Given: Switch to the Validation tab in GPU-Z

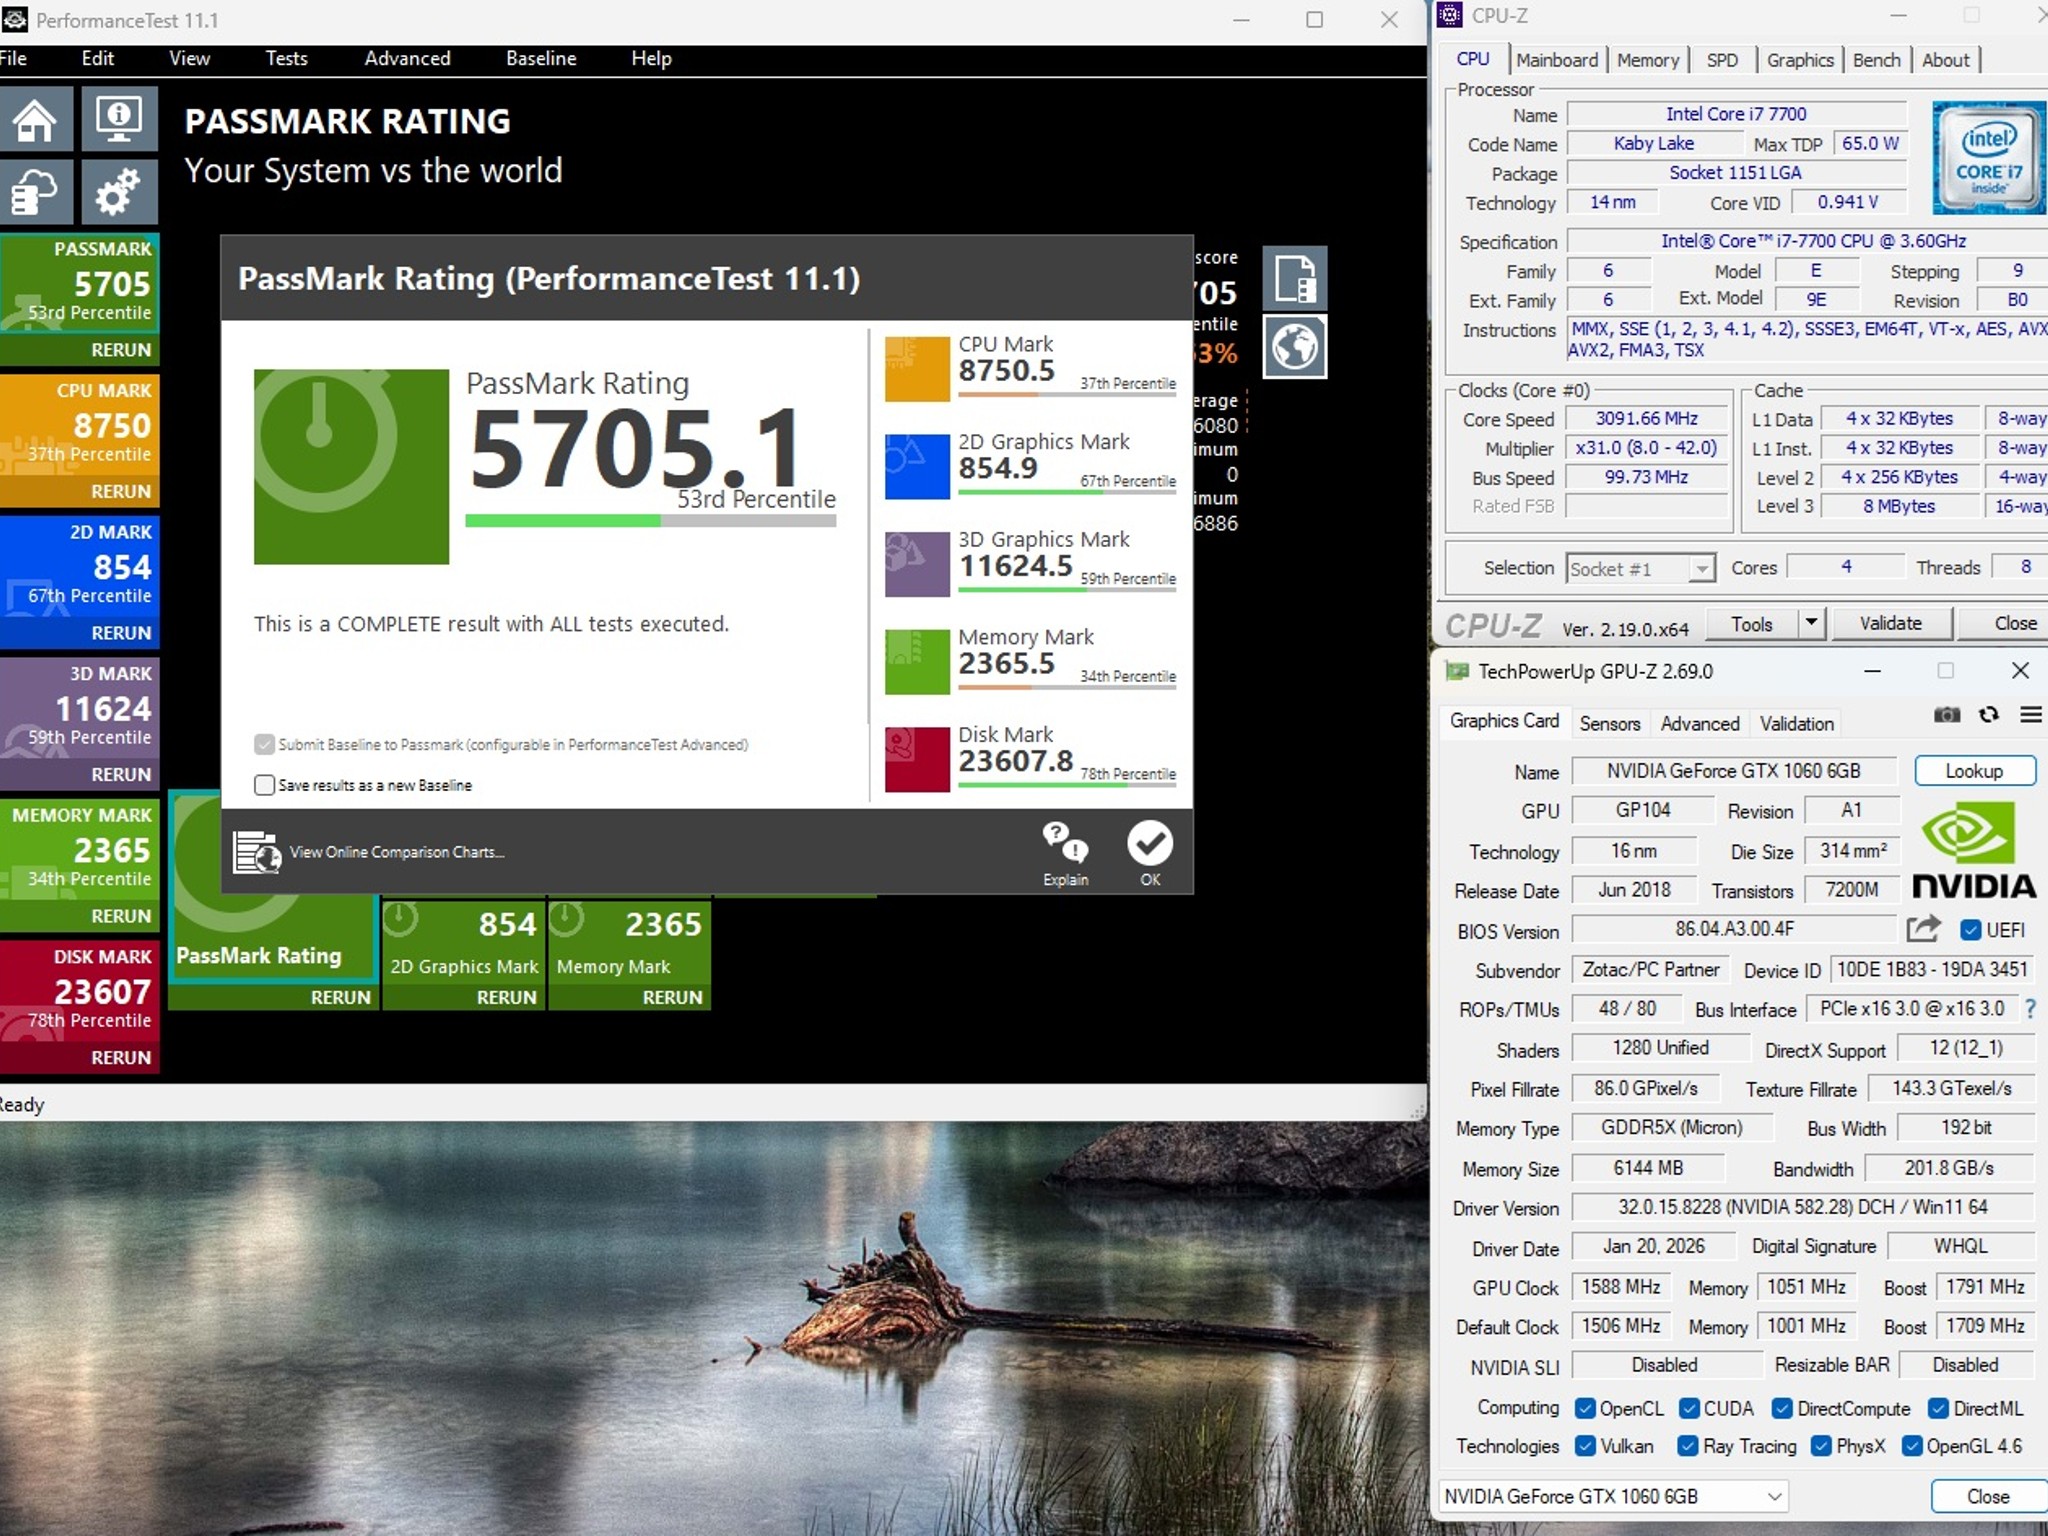Looking at the screenshot, I should [x=1796, y=723].
